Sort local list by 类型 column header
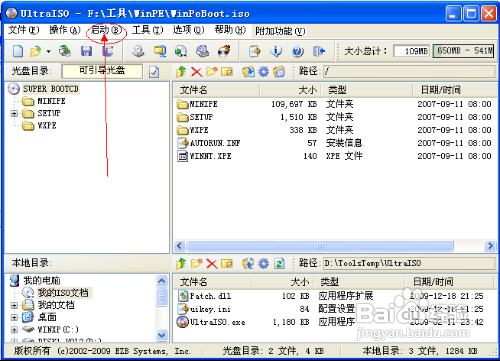 [360, 282]
